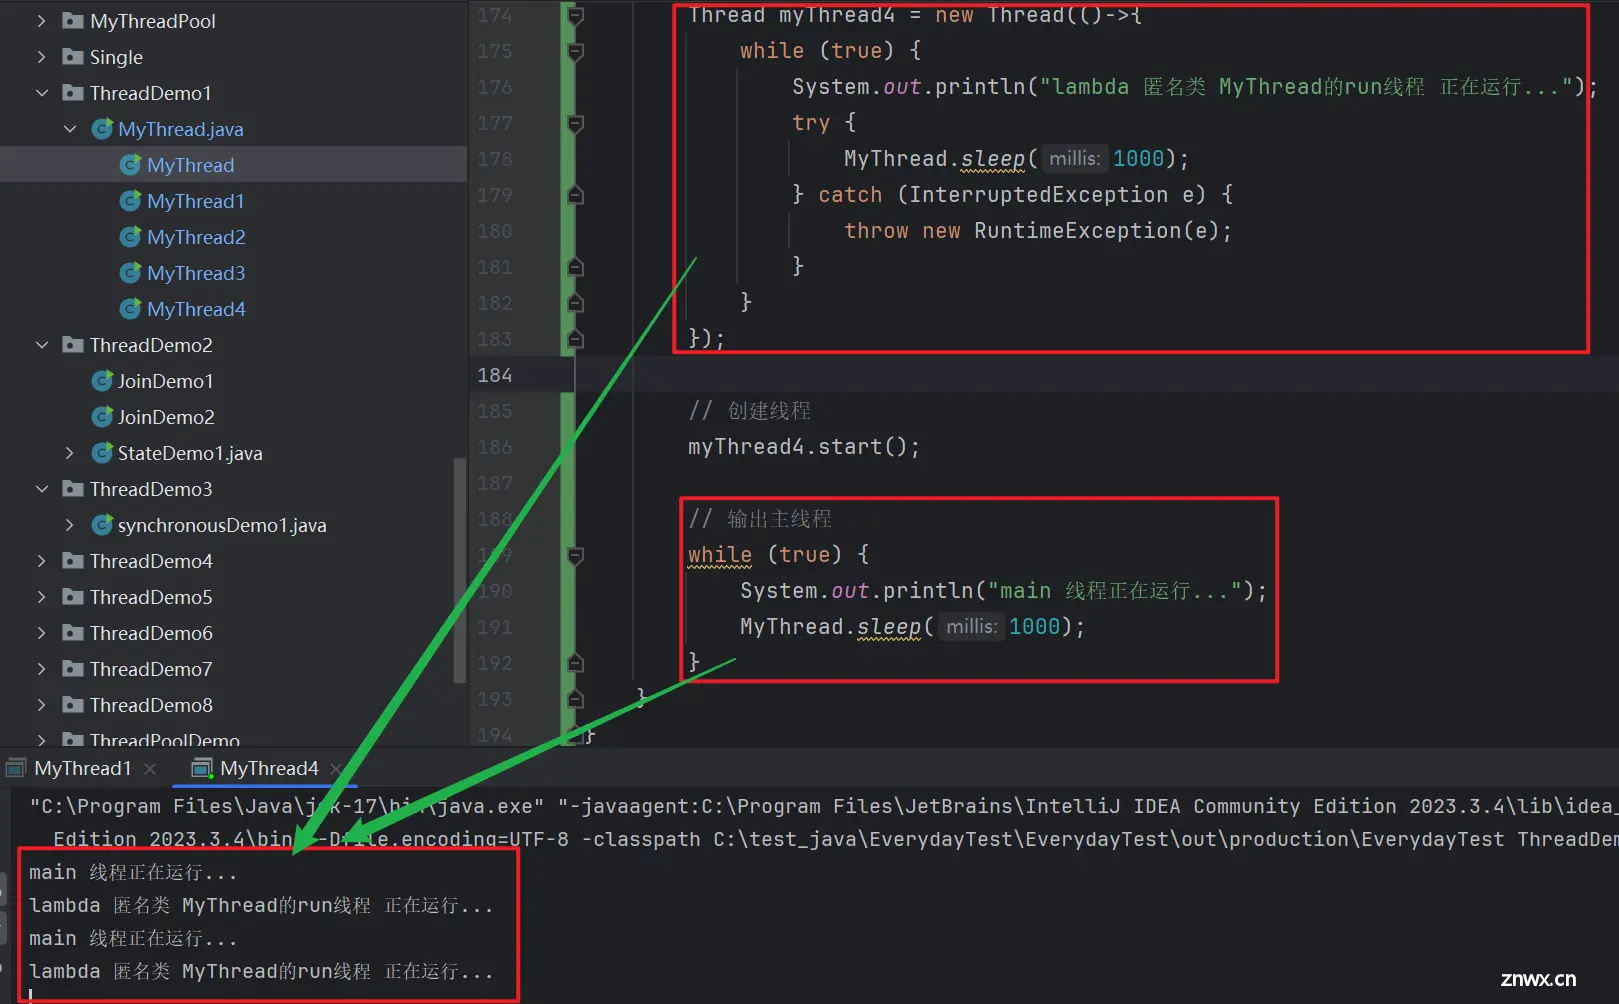Fold the main while loop at line 189
This screenshot has width=1619, height=1004.
575,555
